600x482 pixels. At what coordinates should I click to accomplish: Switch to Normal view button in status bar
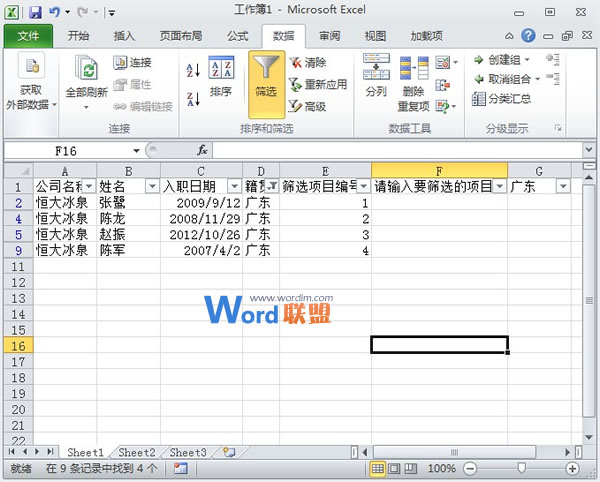coord(379,468)
